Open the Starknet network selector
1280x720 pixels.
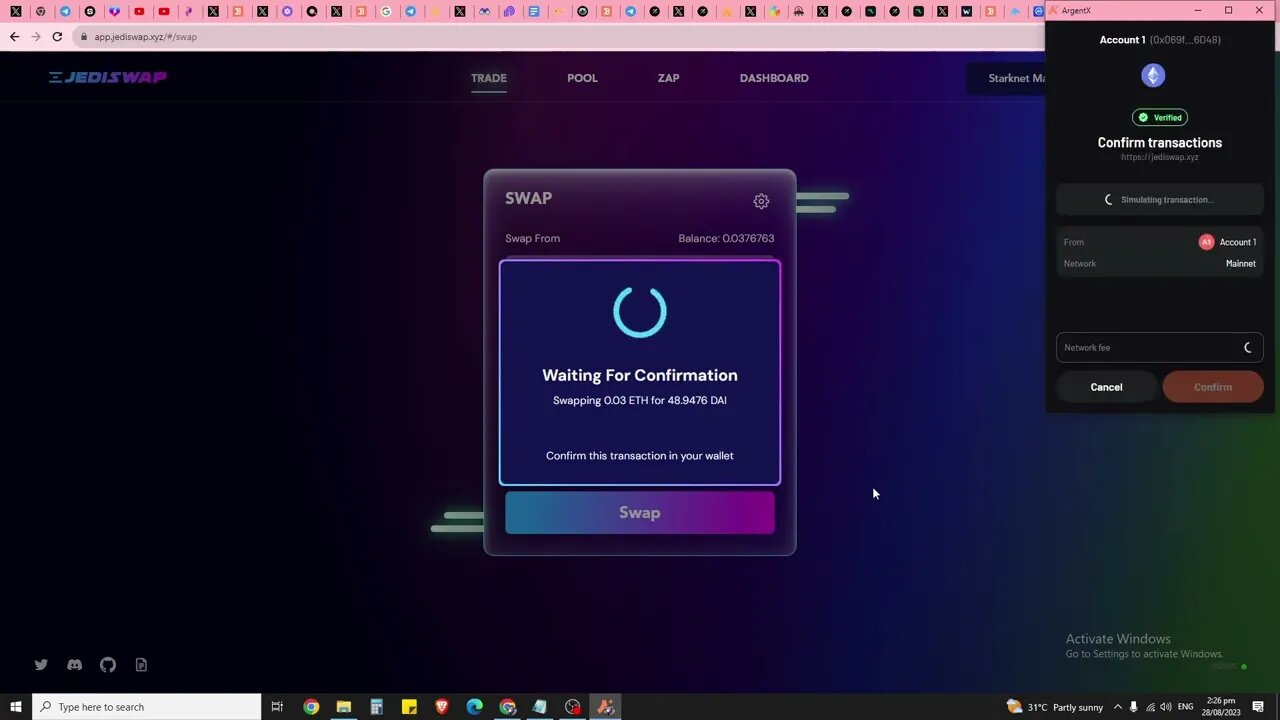click(1006, 78)
